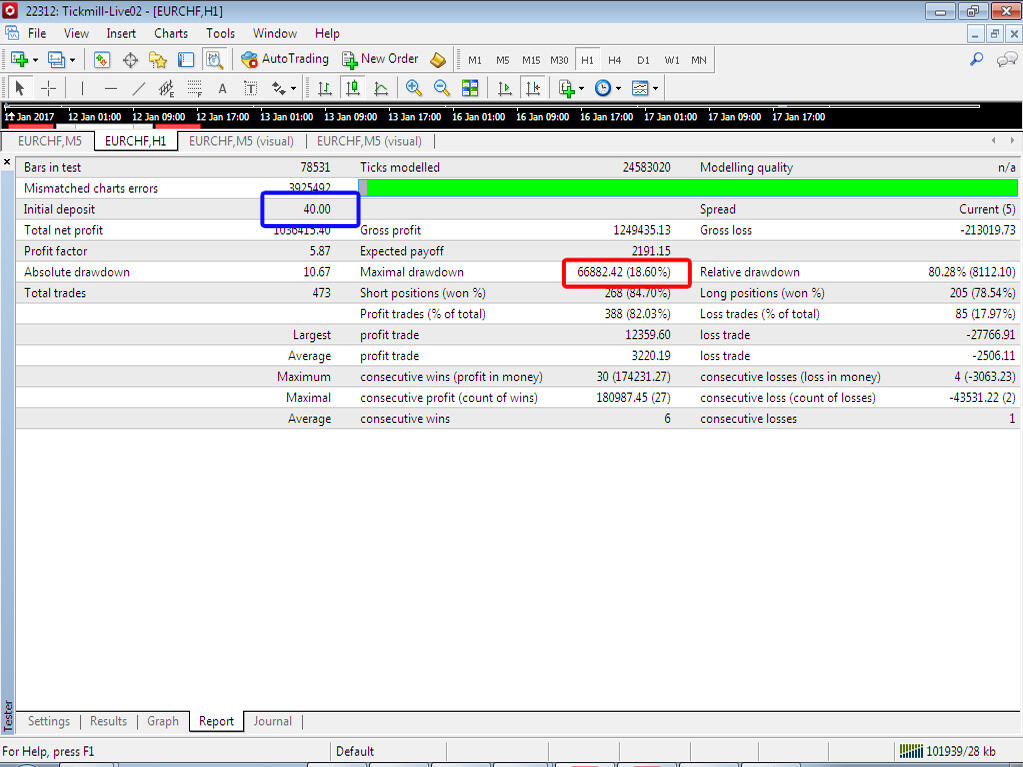Select the Text Label (T) tool
Screen dimensions: 1023x767
click(x=251, y=88)
